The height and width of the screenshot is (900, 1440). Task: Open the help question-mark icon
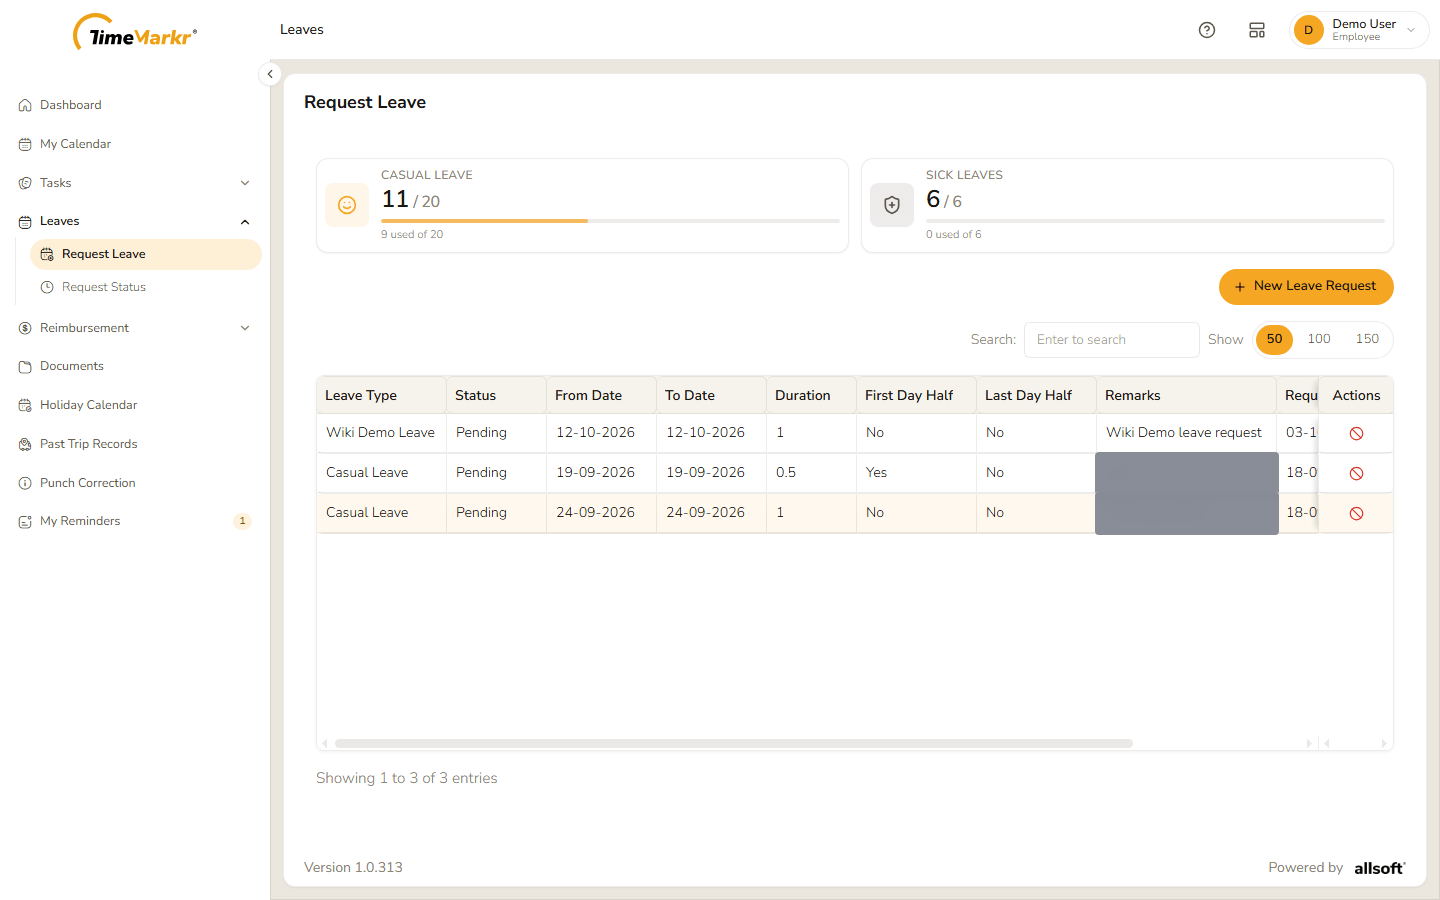[1207, 30]
